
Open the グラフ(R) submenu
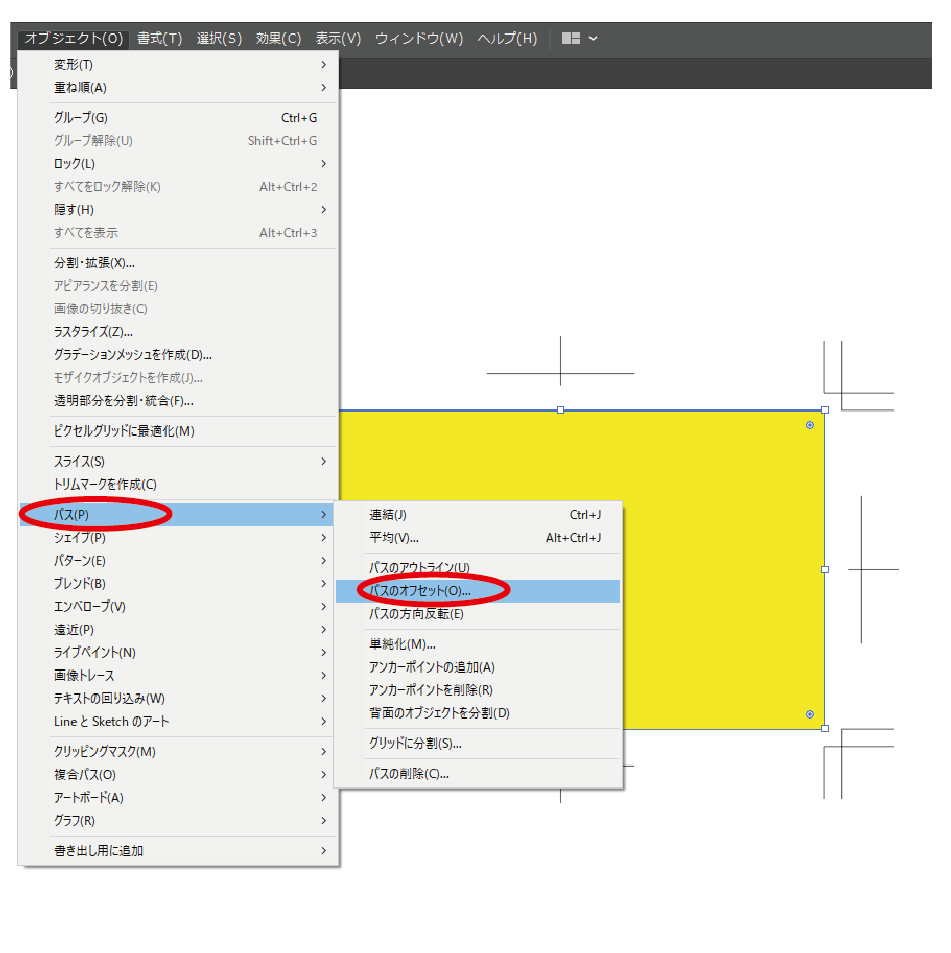(x=178, y=821)
